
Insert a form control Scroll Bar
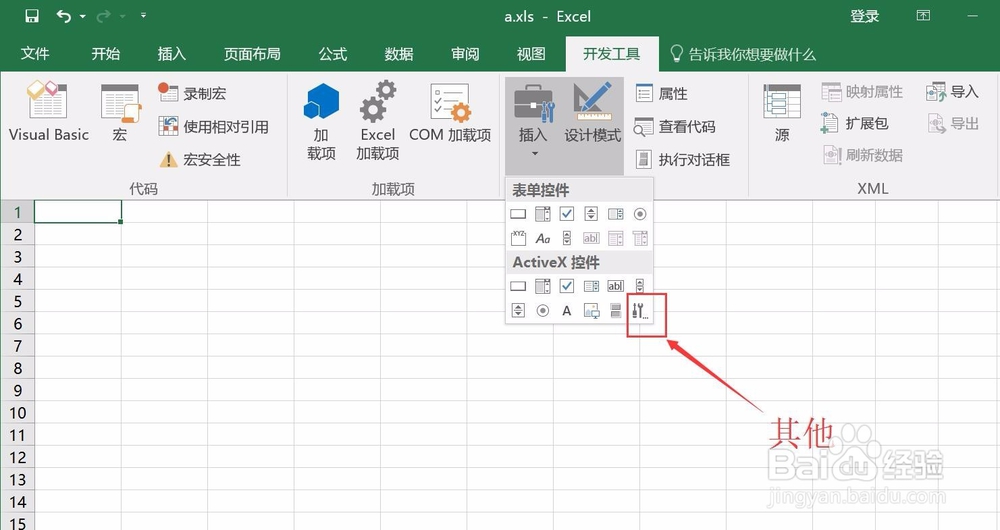click(567, 238)
